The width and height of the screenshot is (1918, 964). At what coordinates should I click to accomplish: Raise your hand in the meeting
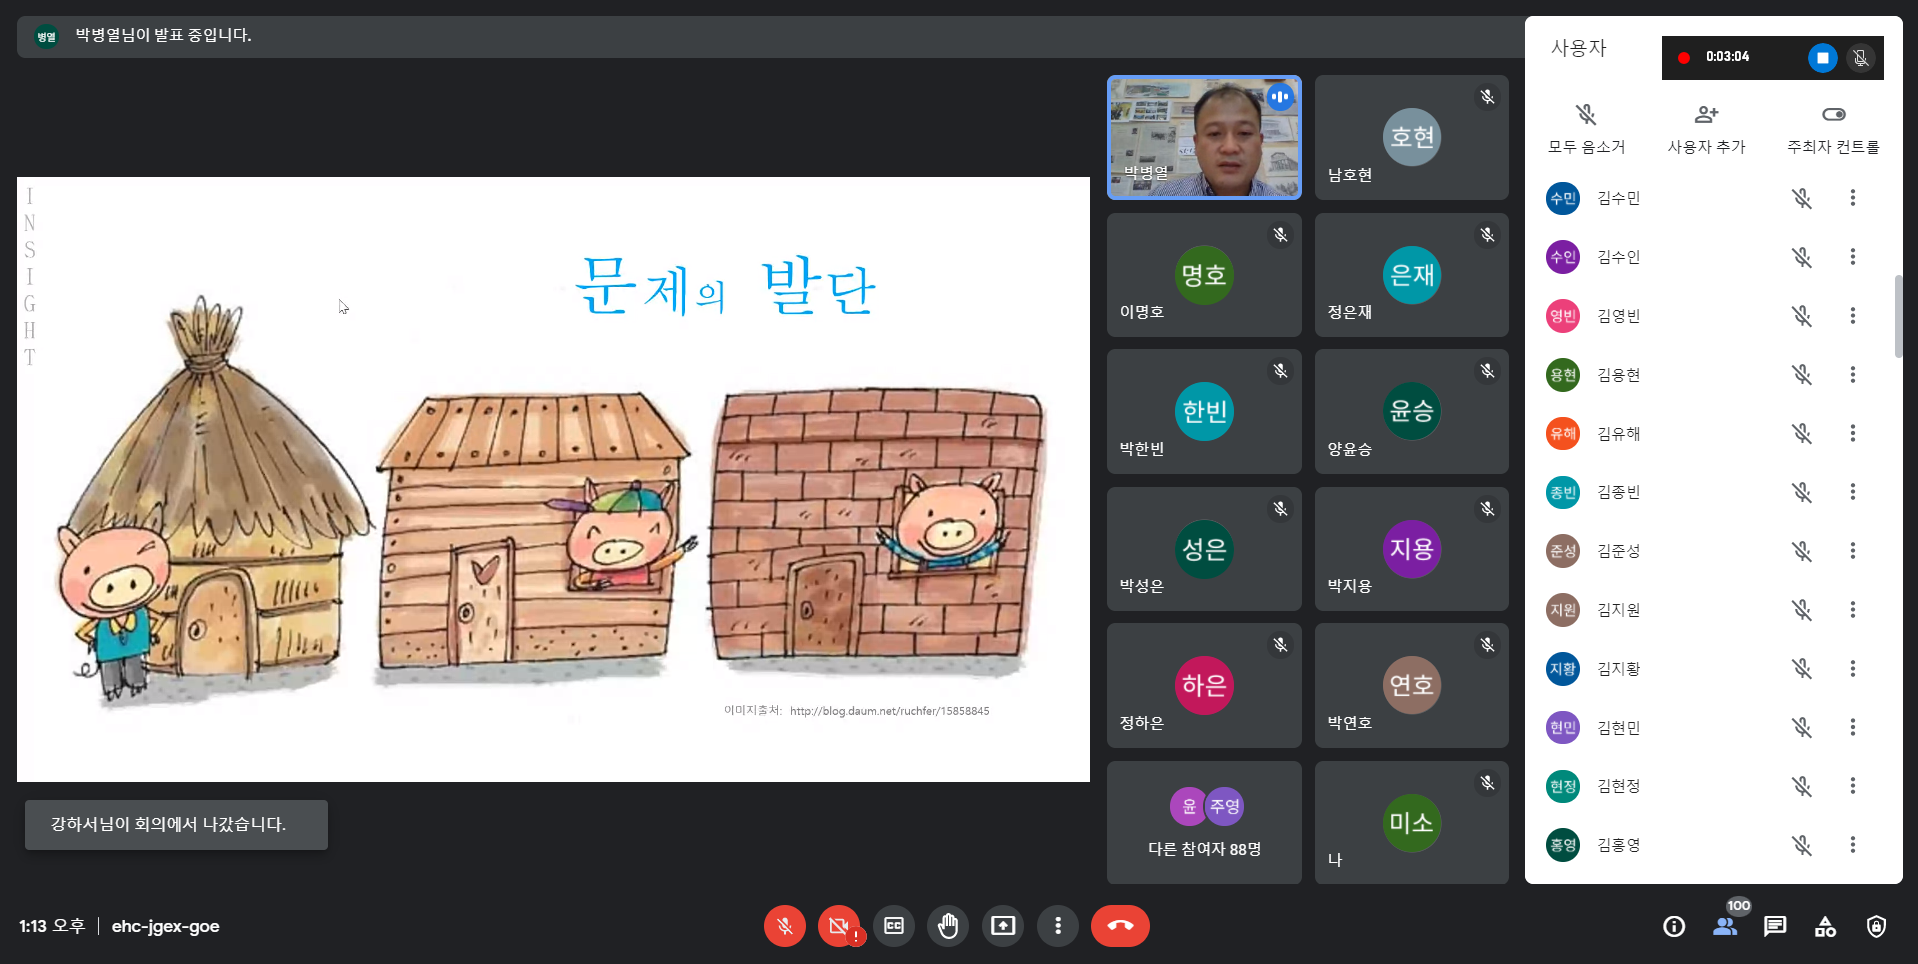948,926
